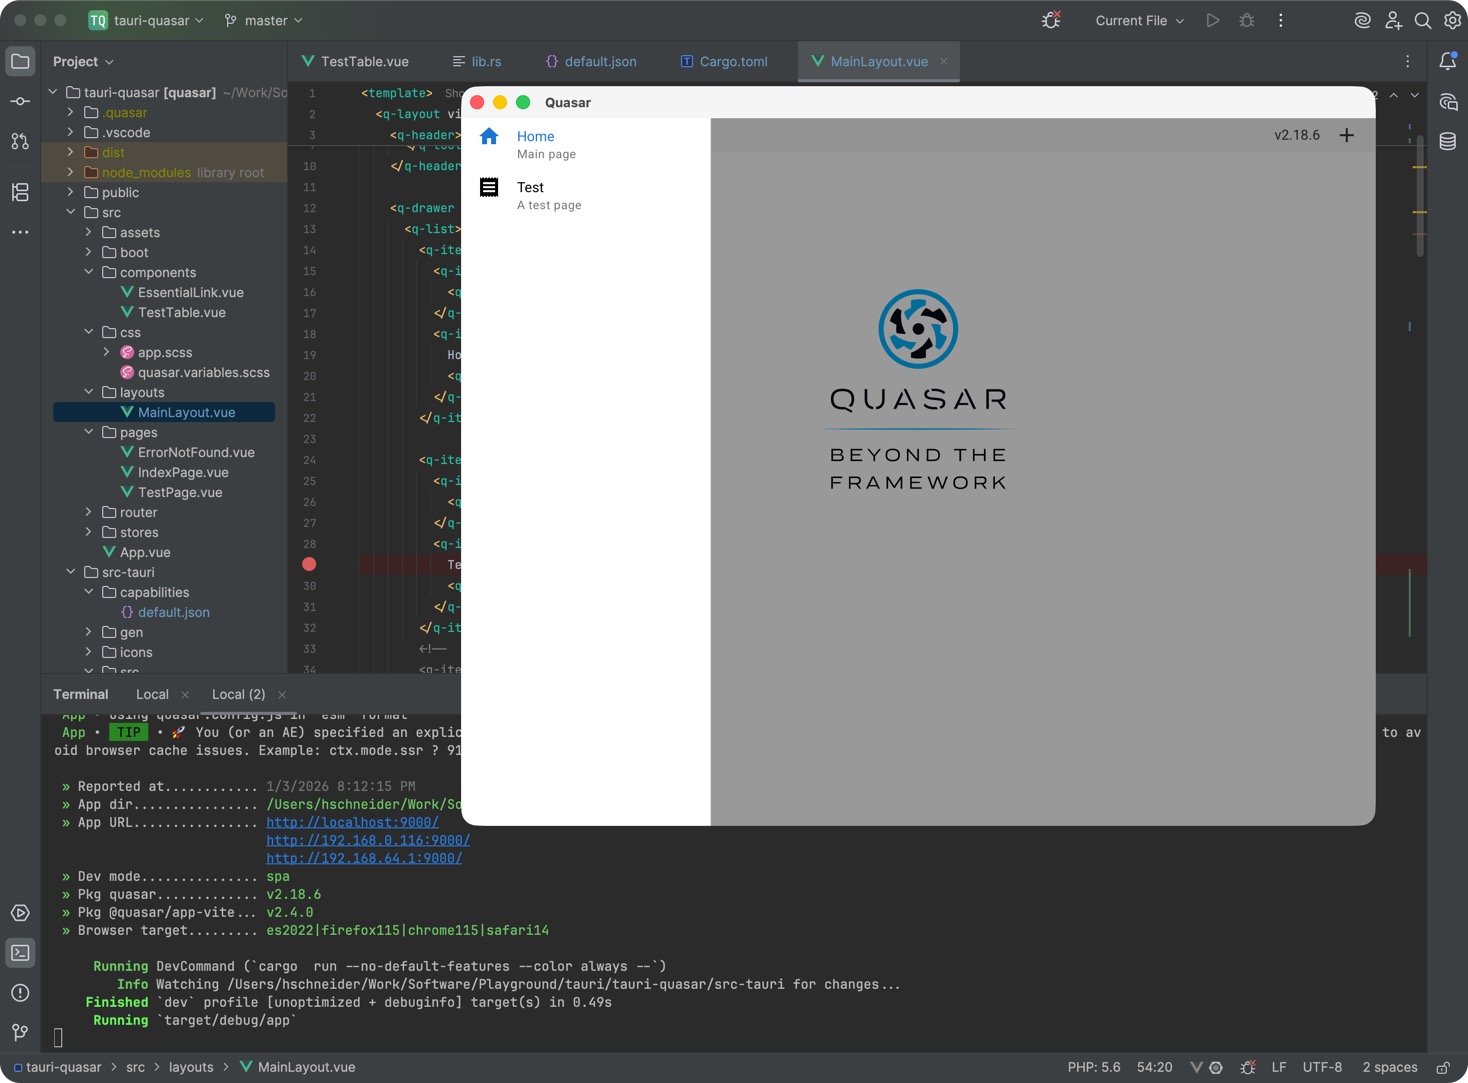Click the editor vertical scrollbar

click(x=1420, y=198)
